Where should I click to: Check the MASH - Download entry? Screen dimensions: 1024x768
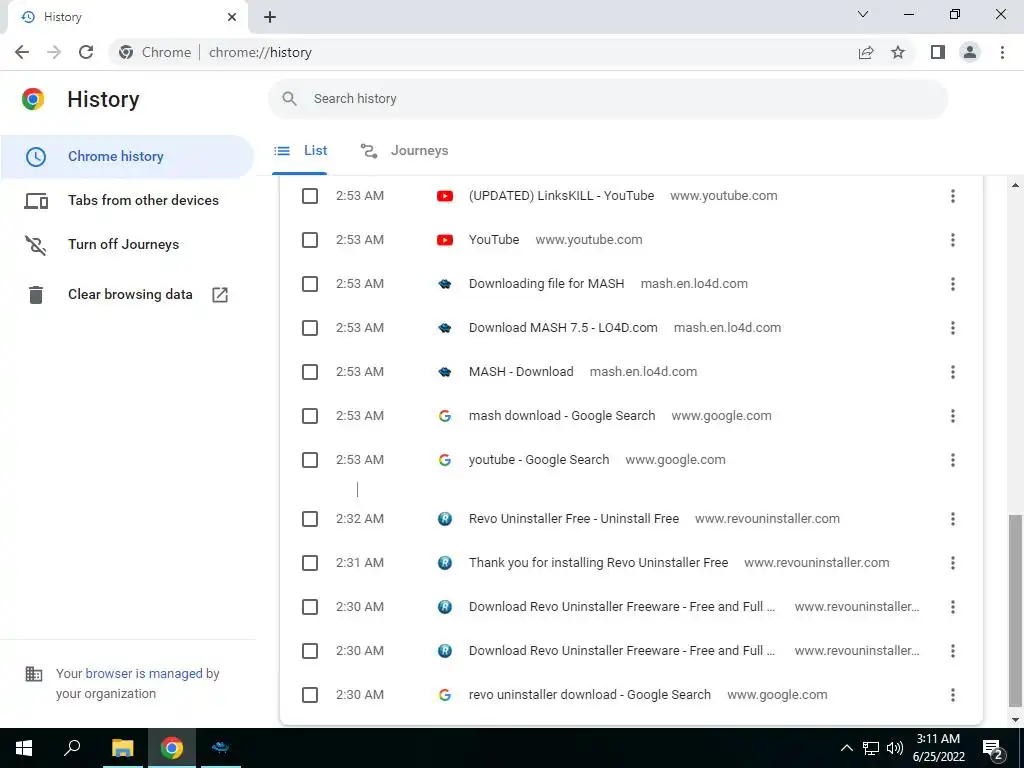point(310,372)
